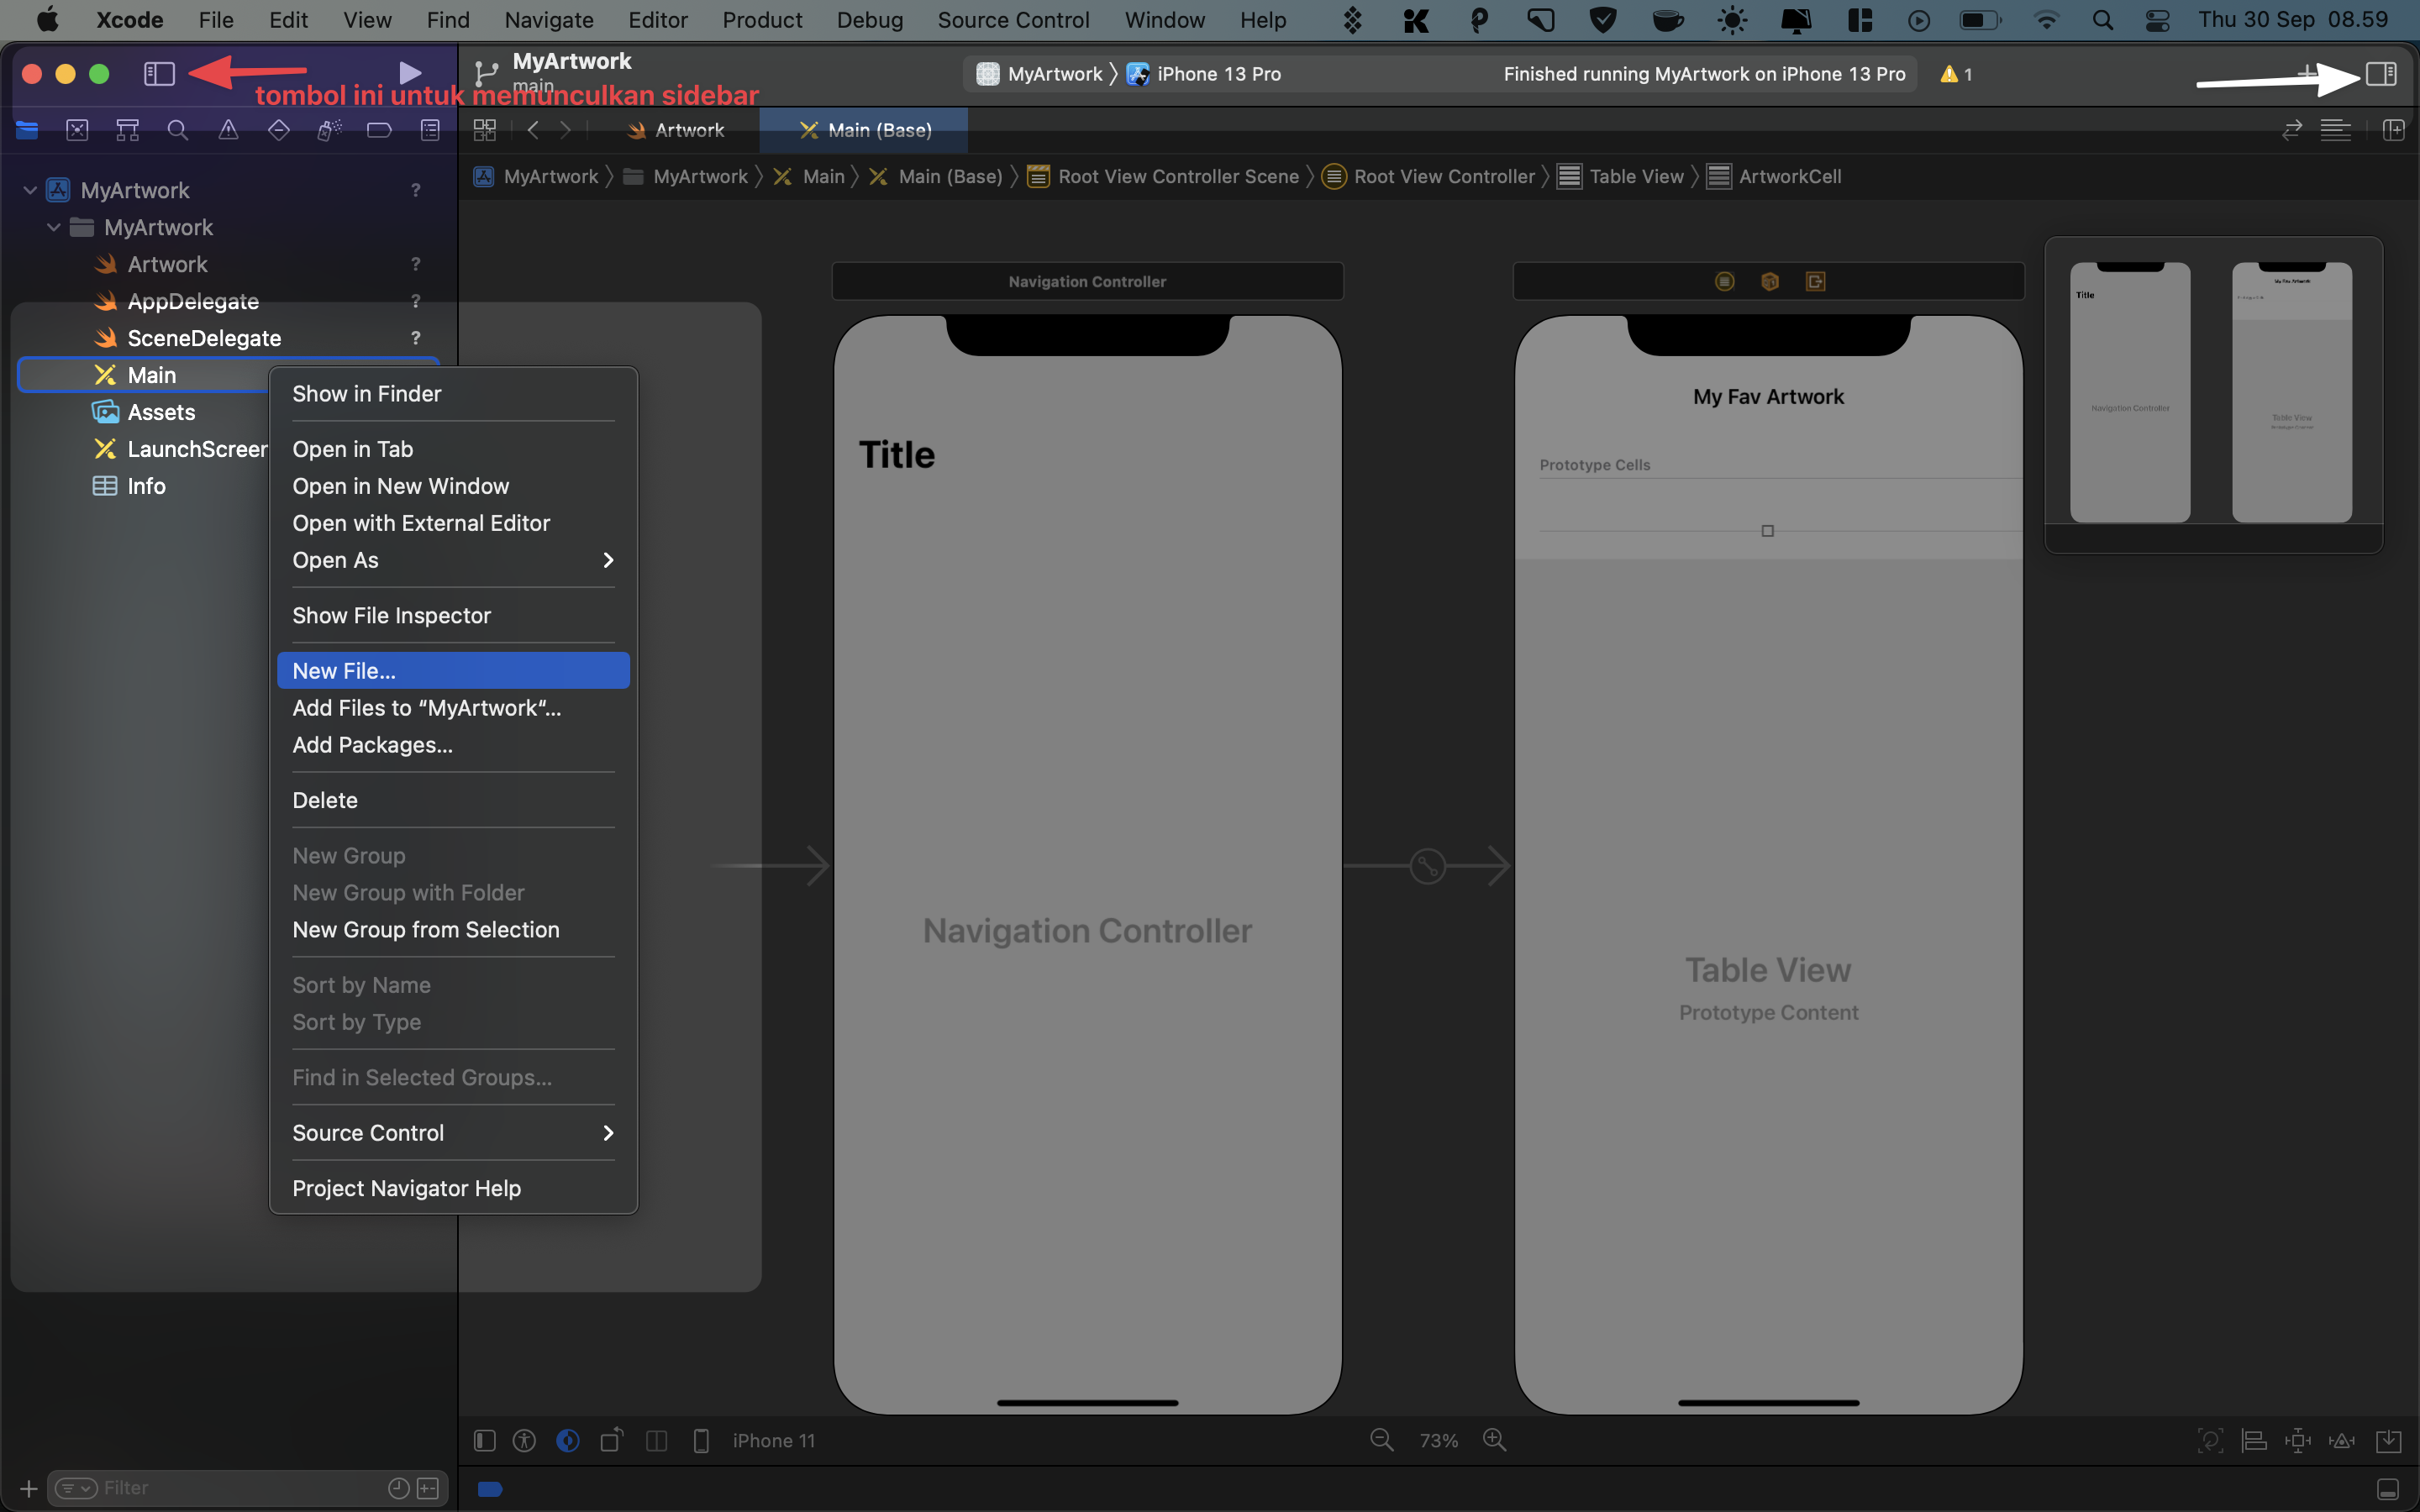The width and height of the screenshot is (2420, 1512).
Task: Select Delete in the context menu
Action: click(x=453, y=800)
